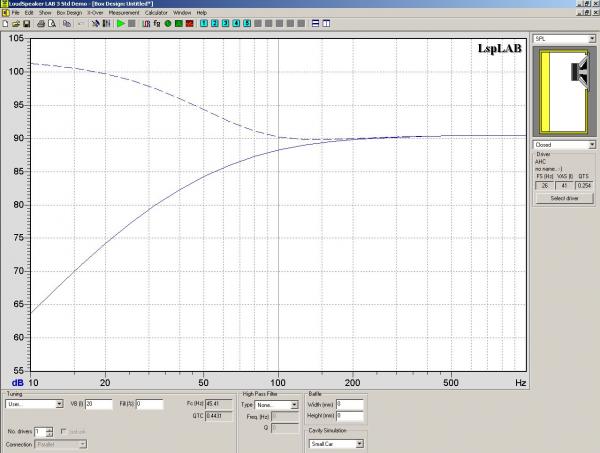Screen dimensions: 600x453
Task: Click the teal number 5 toolbar button
Action: tap(247, 22)
